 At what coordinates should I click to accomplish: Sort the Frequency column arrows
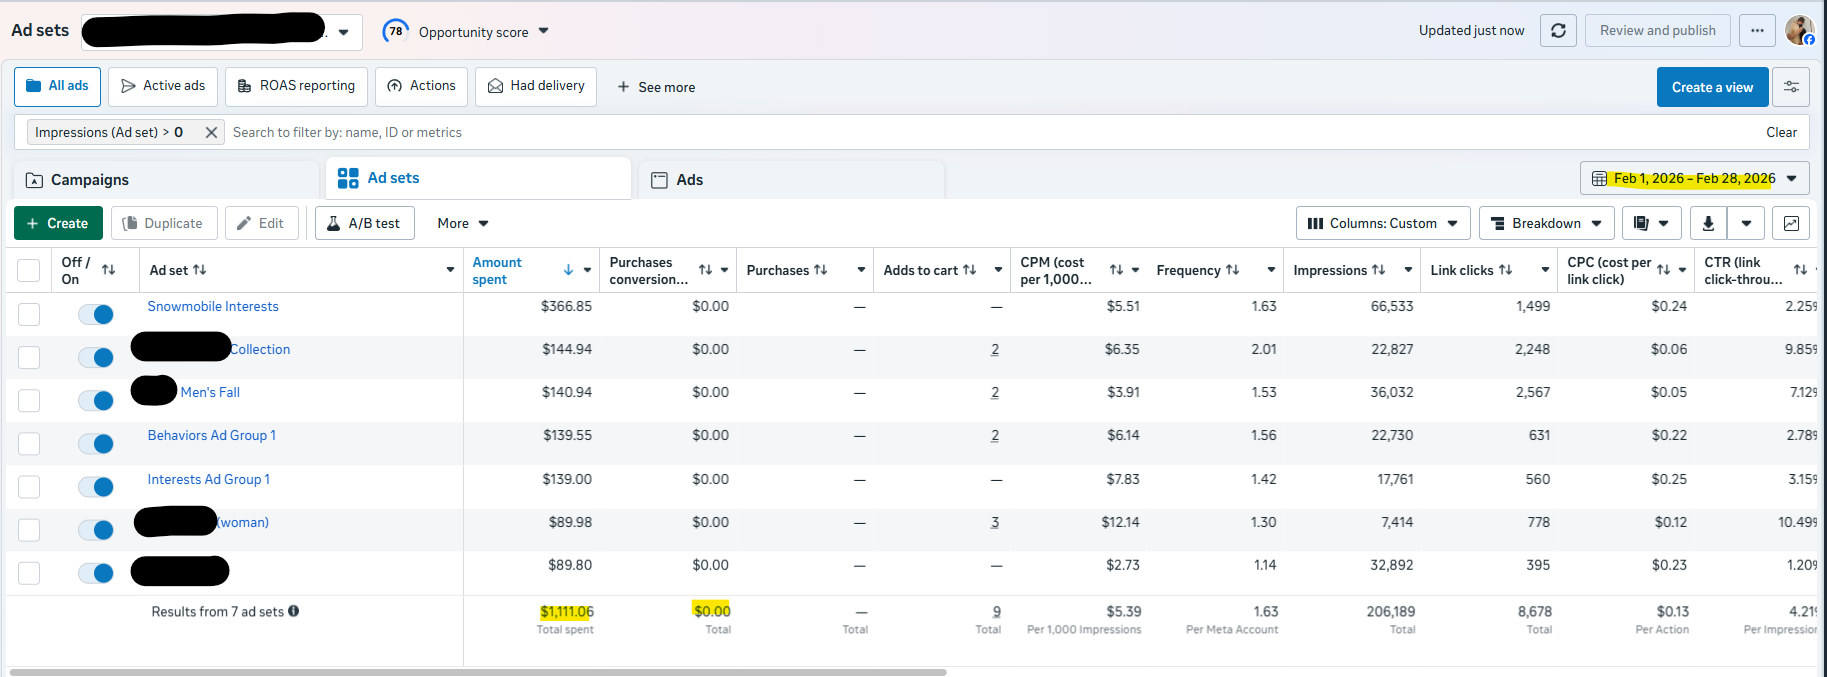[1232, 270]
